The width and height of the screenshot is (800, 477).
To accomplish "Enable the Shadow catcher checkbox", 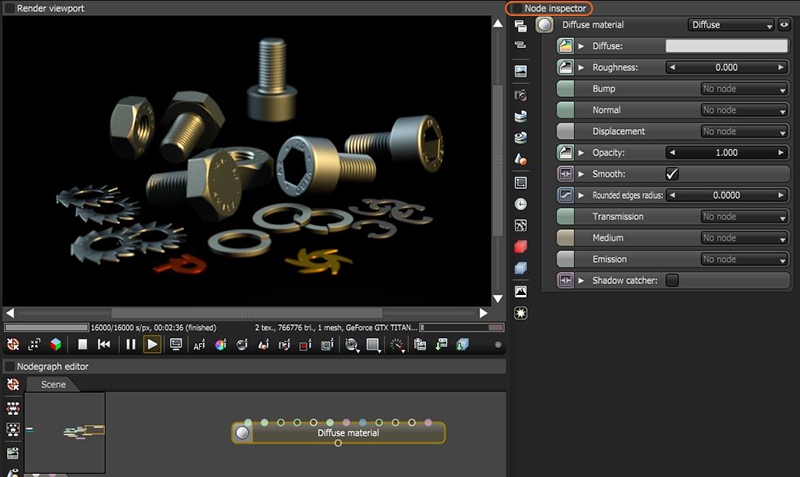I will coord(672,281).
